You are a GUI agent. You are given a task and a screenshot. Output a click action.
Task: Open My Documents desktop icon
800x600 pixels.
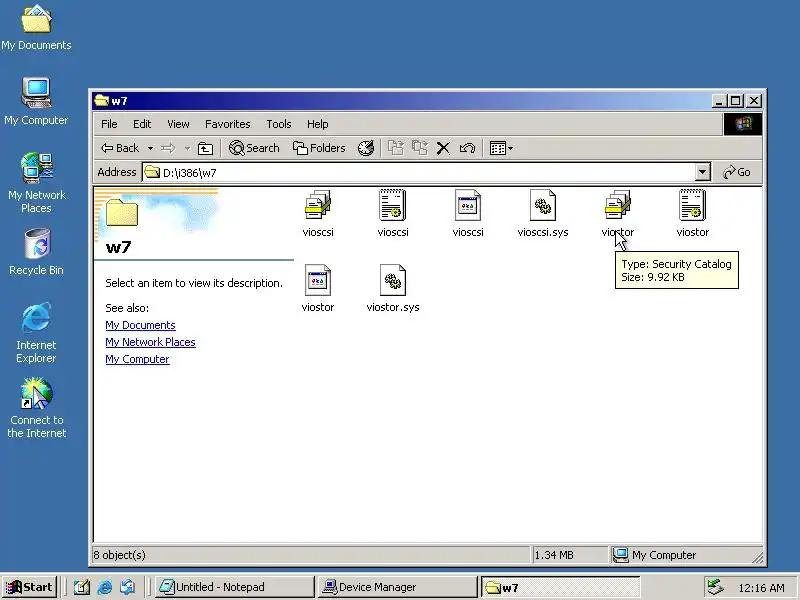pyautogui.click(x=36, y=28)
